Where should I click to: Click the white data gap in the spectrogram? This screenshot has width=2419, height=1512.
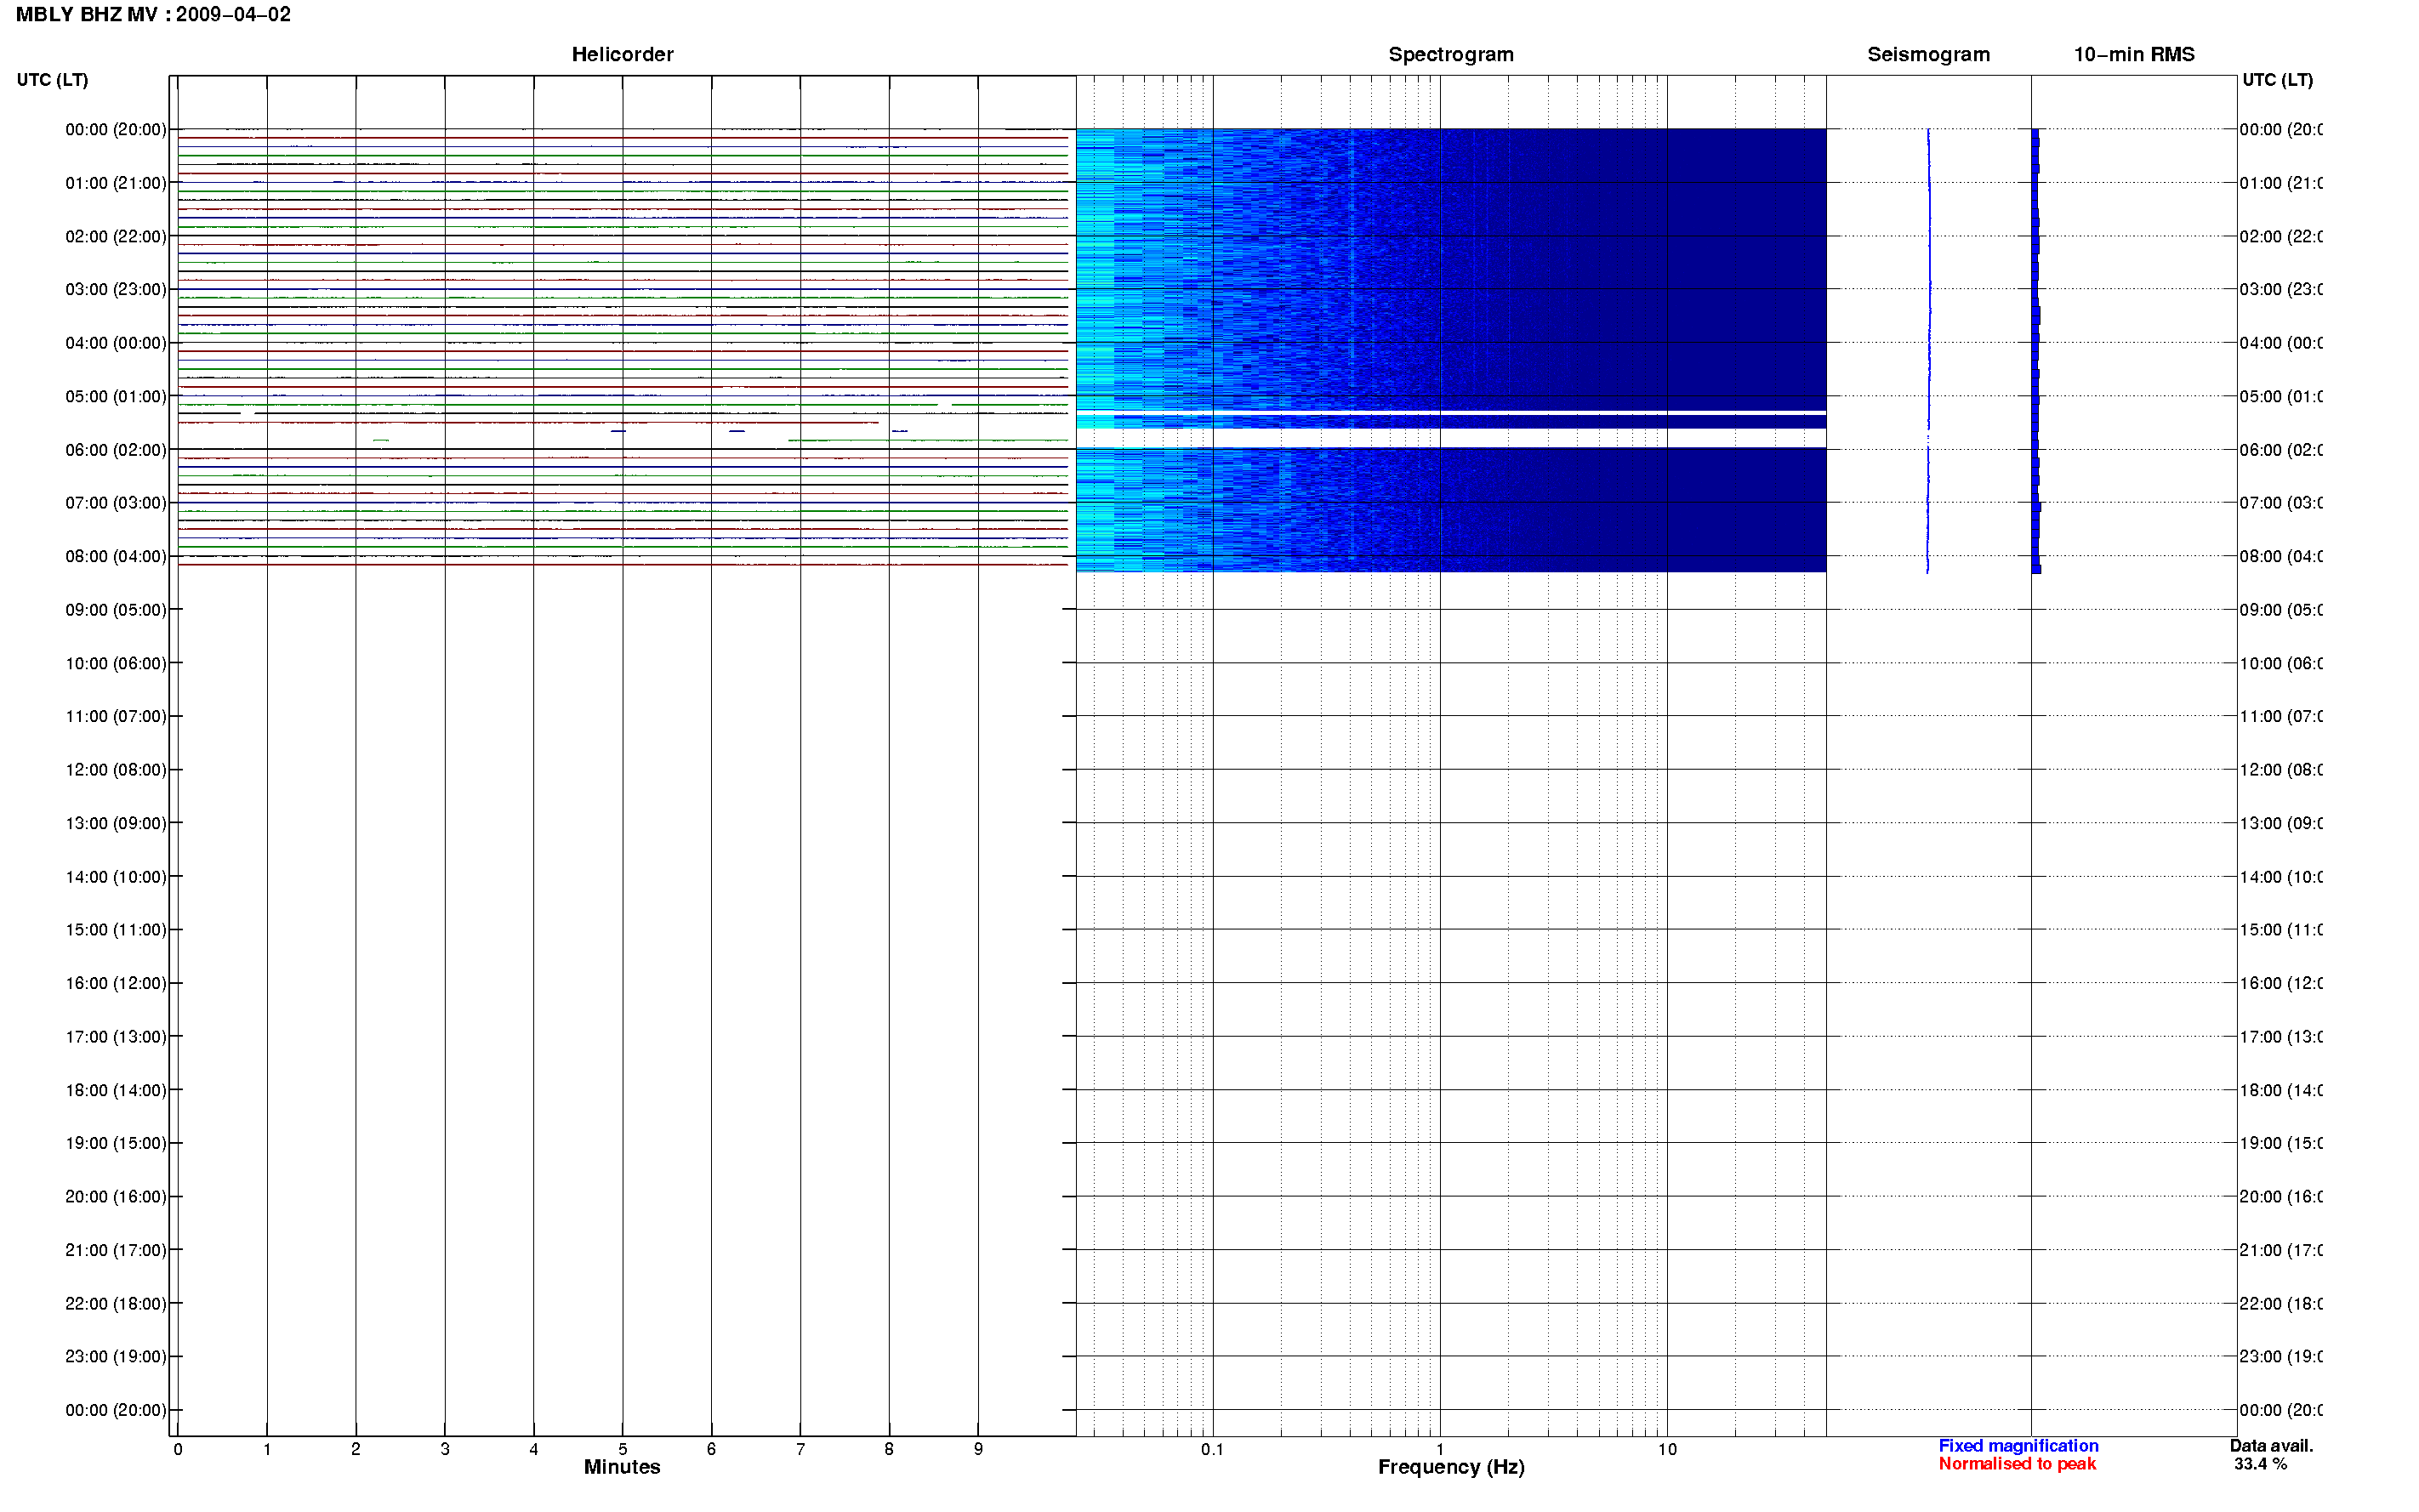click(x=1450, y=438)
